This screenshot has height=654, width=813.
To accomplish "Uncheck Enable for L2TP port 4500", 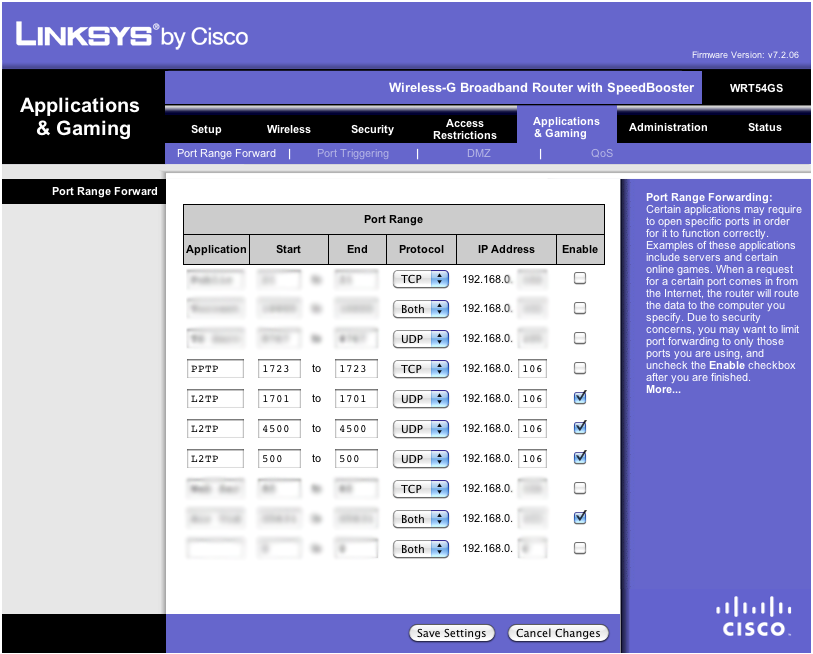I will pos(580,428).
